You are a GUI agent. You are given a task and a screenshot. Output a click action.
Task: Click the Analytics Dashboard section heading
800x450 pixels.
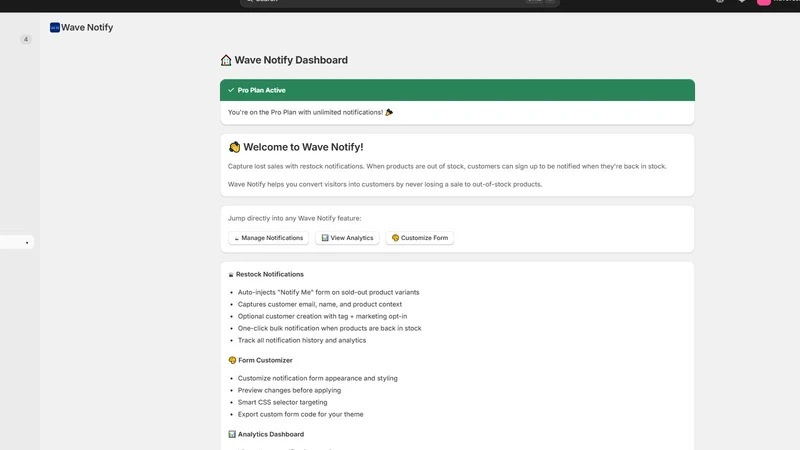(x=271, y=434)
